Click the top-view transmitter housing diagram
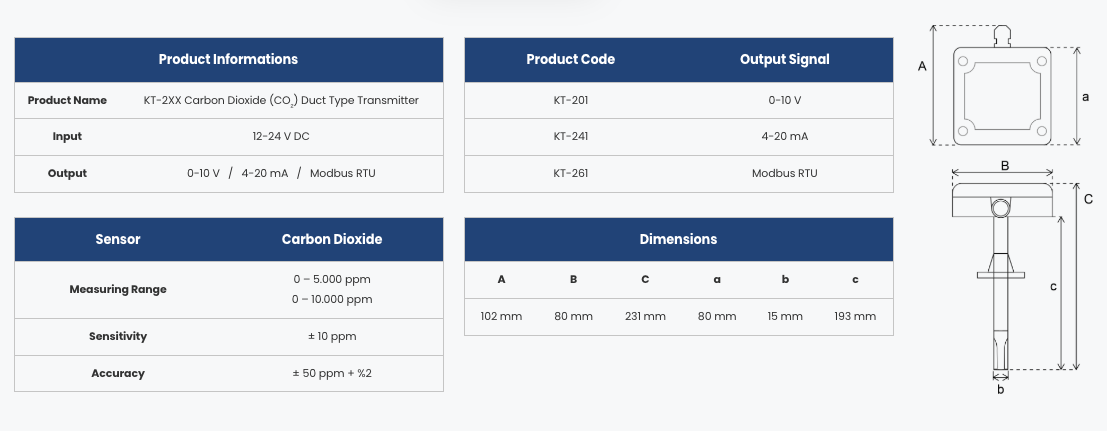Viewport: 1107px width, 431px height. [1001, 95]
